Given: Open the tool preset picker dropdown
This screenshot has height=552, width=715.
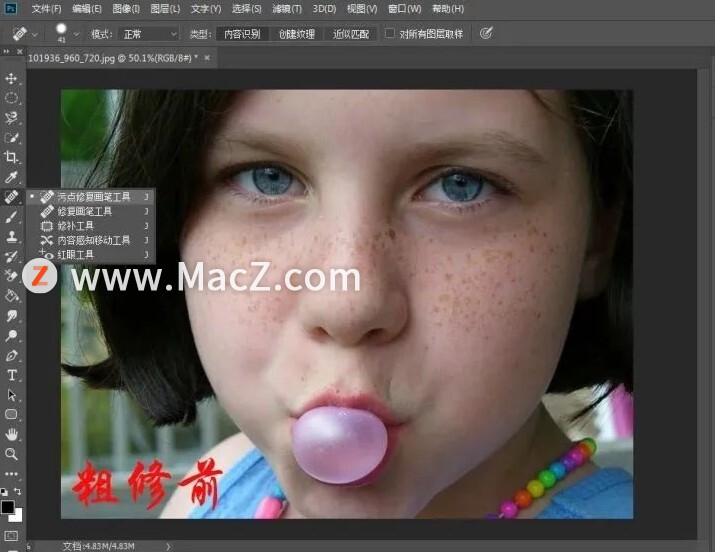Looking at the screenshot, I should [35, 34].
